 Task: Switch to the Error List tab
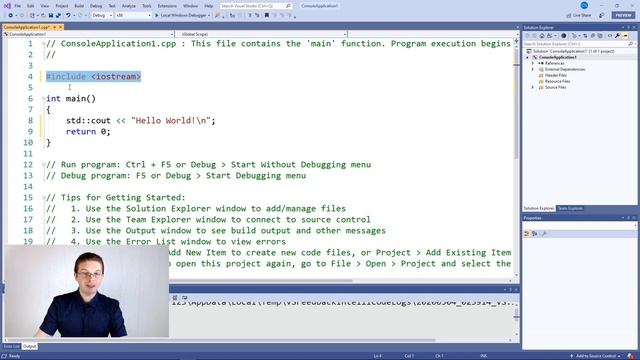pos(11,347)
